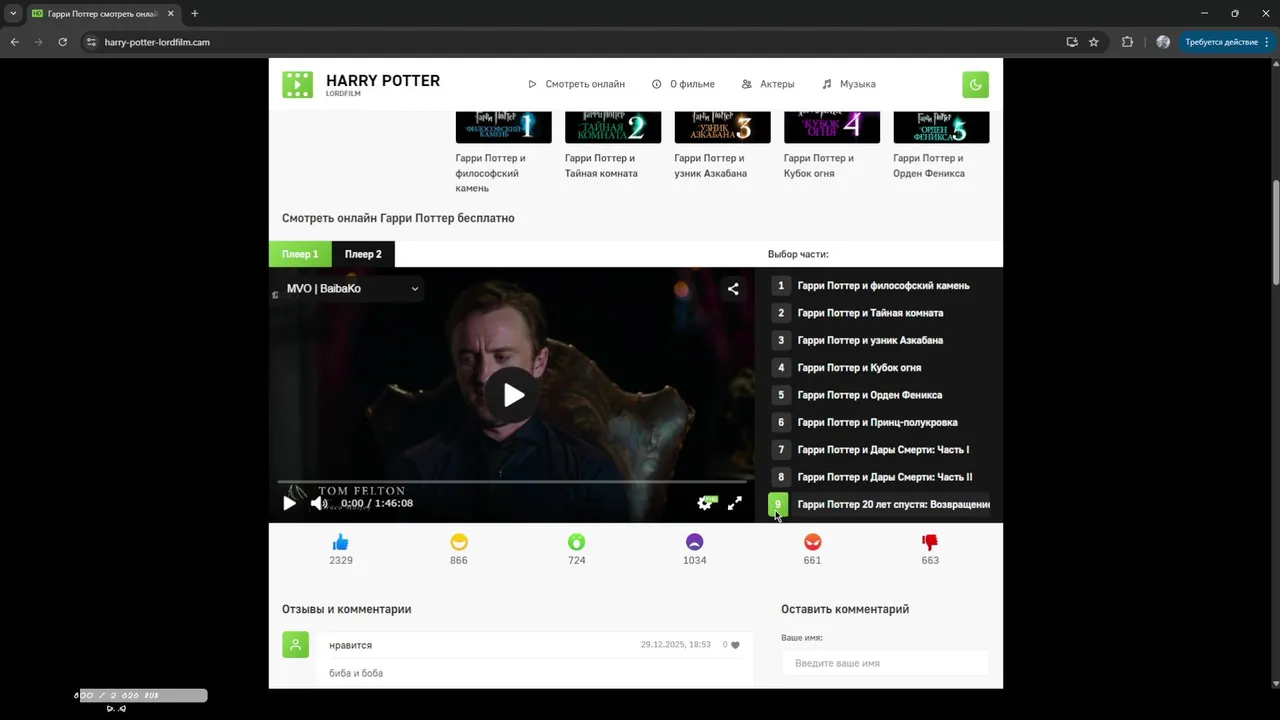Open Кубок огня poster thumbnail
Image resolution: width=1280 pixels, height=720 pixels.
click(x=832, y=127)
